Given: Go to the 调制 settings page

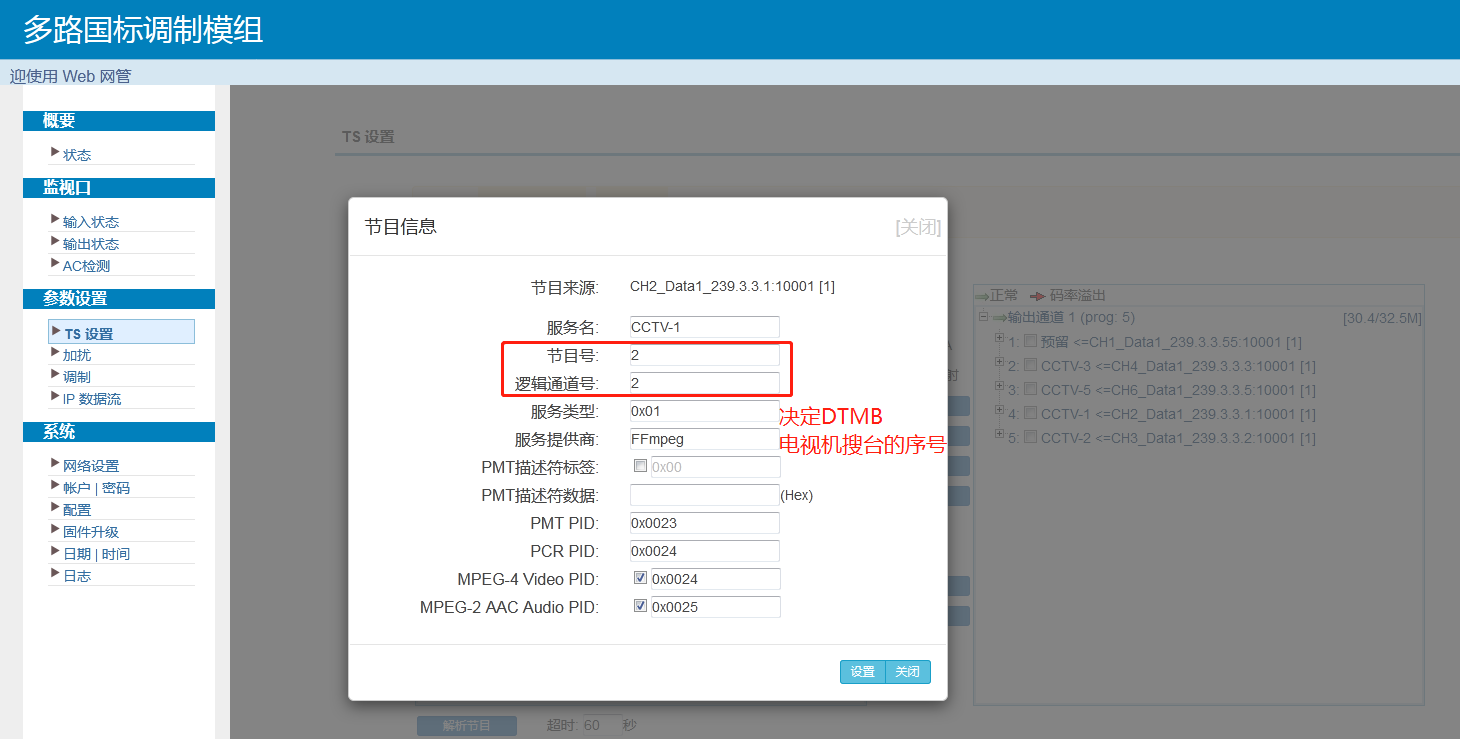Looking at the screenshot, I should pyautogui.click(x=77, y=377).
